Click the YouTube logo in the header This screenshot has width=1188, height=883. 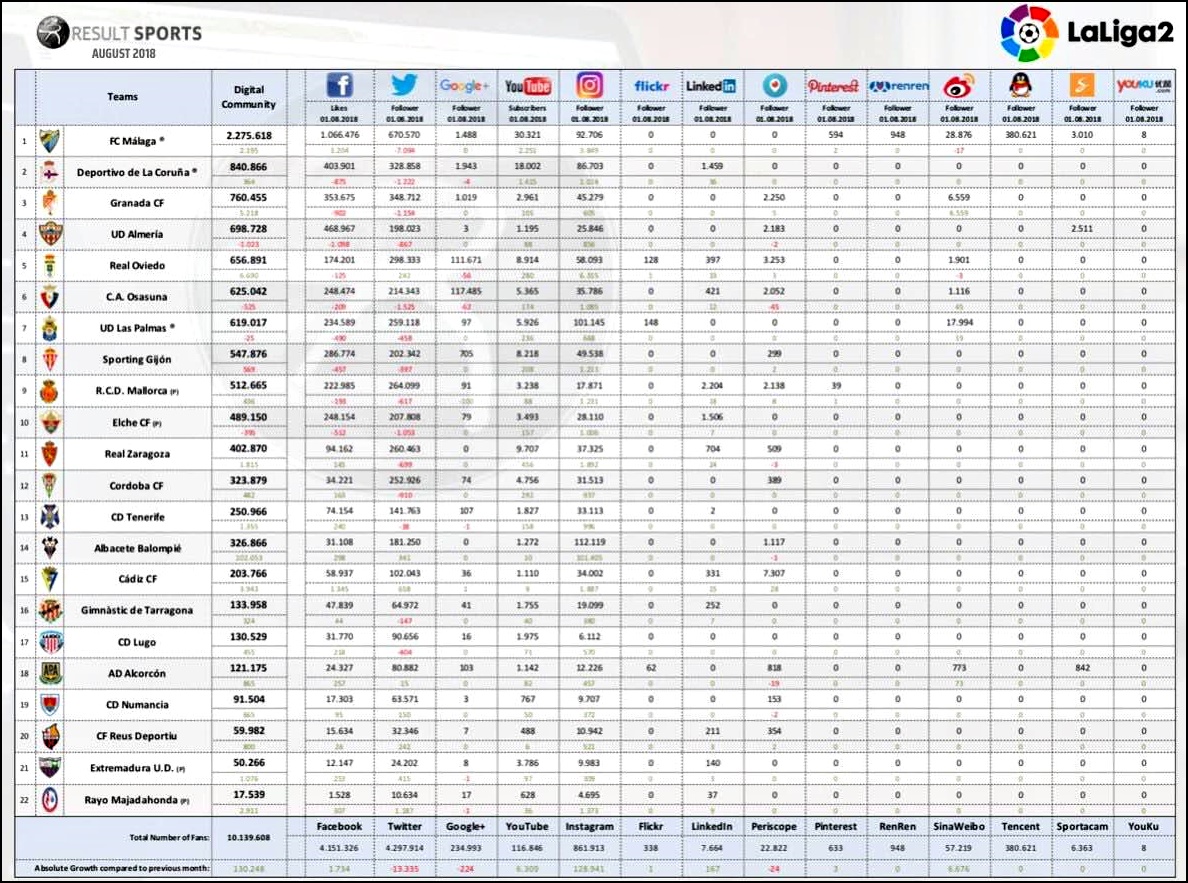pos(528,86)
